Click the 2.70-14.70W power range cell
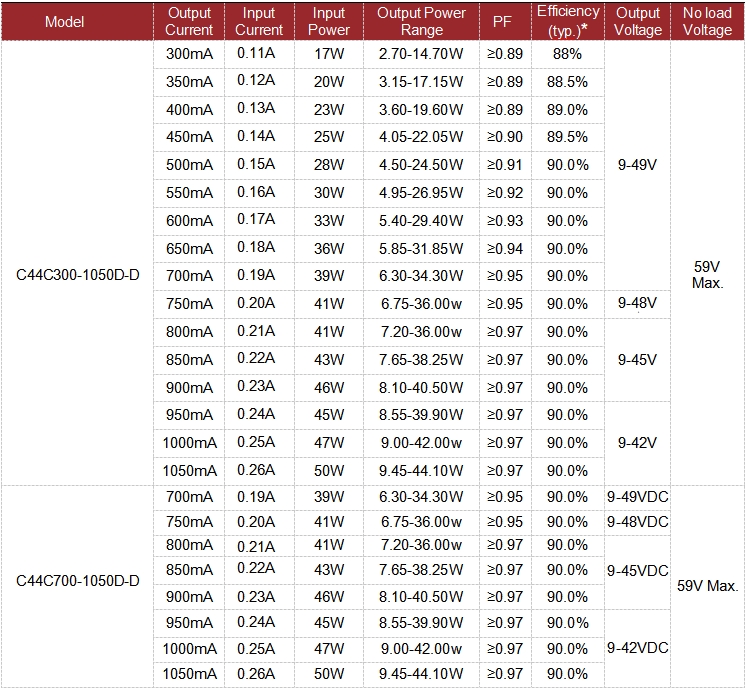The width and height of the screenshot is (747, 688). point(421,54)
